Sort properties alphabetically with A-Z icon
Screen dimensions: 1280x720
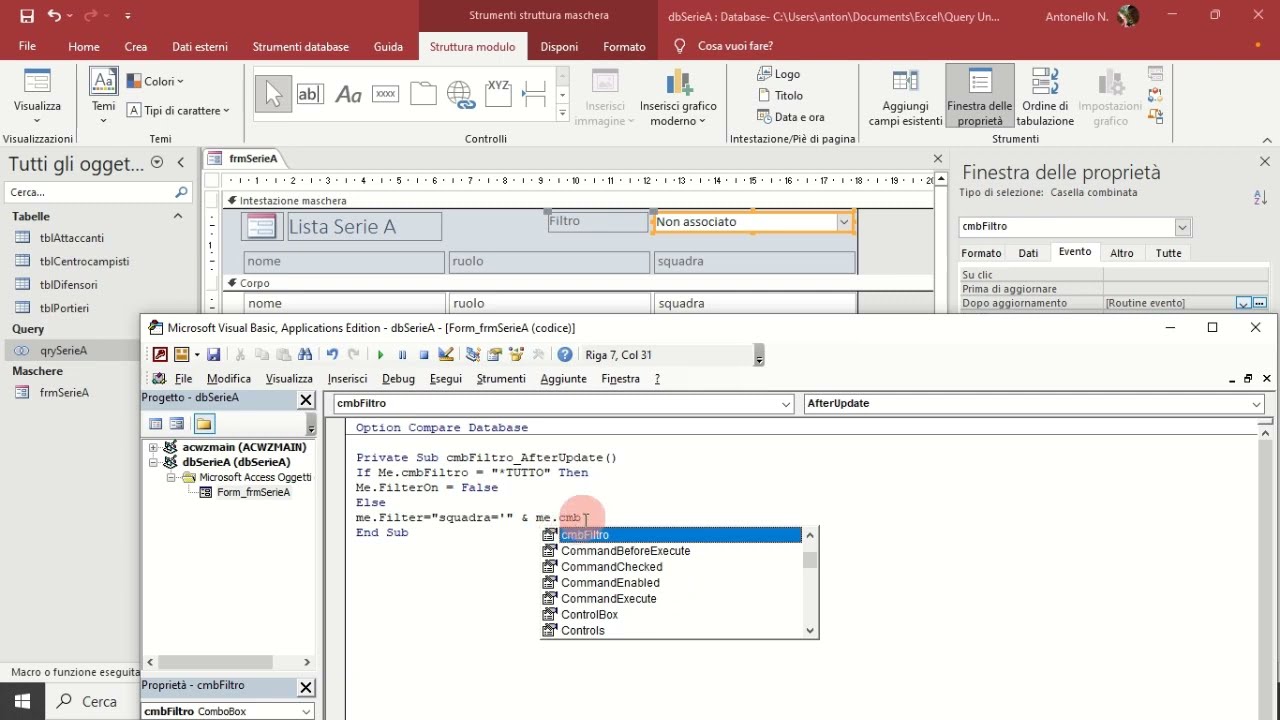tap(1260, 198)
